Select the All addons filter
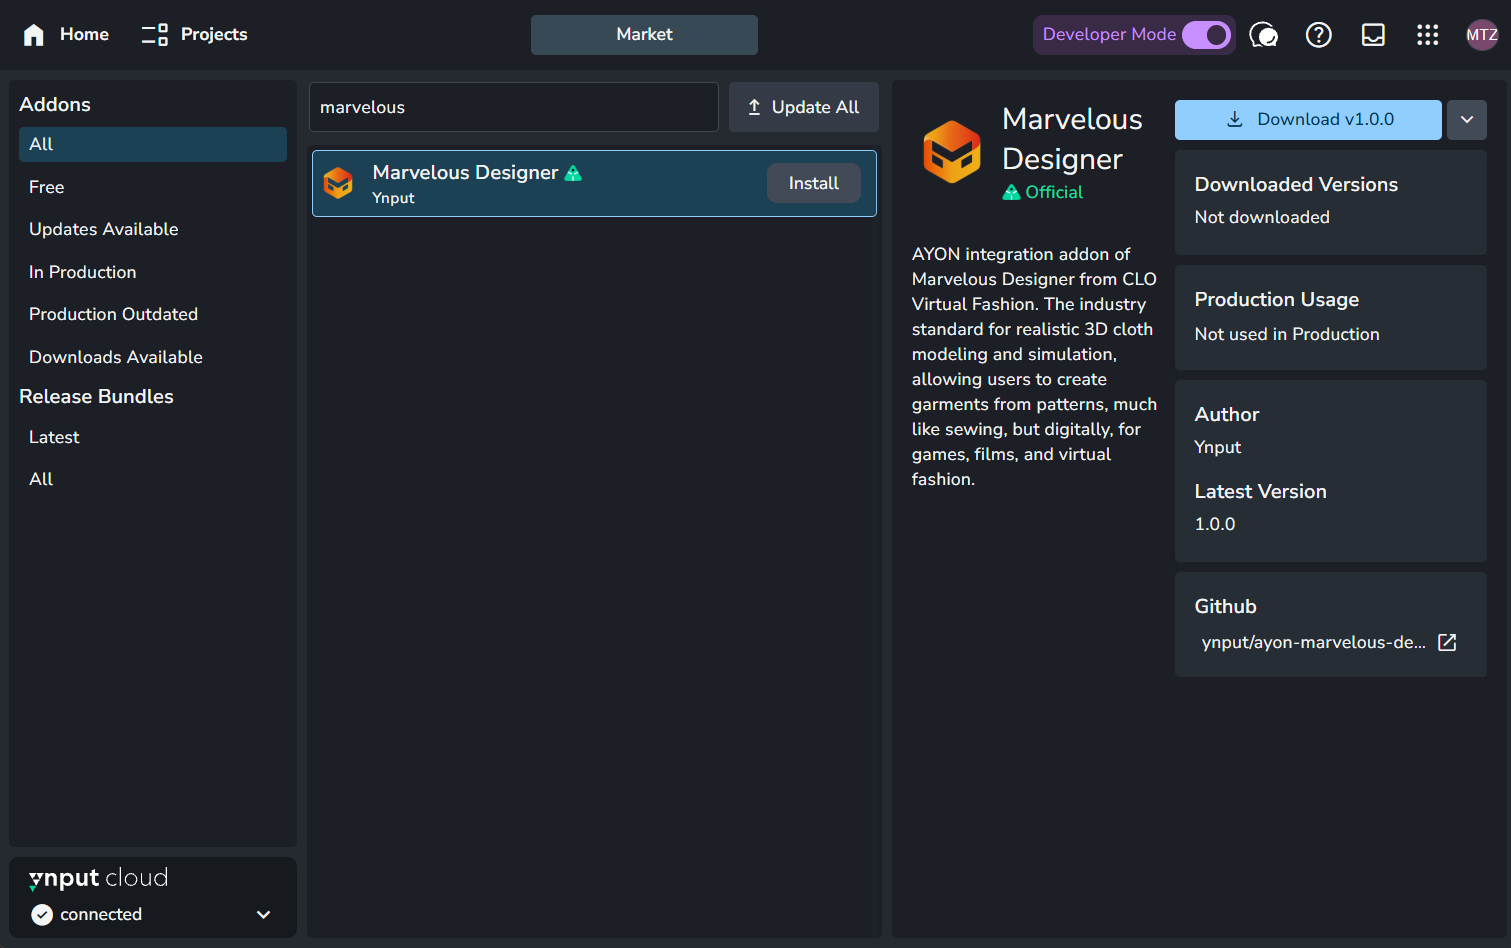Image resolution: width=1511 pixels, height=948 pixels. 153,144
